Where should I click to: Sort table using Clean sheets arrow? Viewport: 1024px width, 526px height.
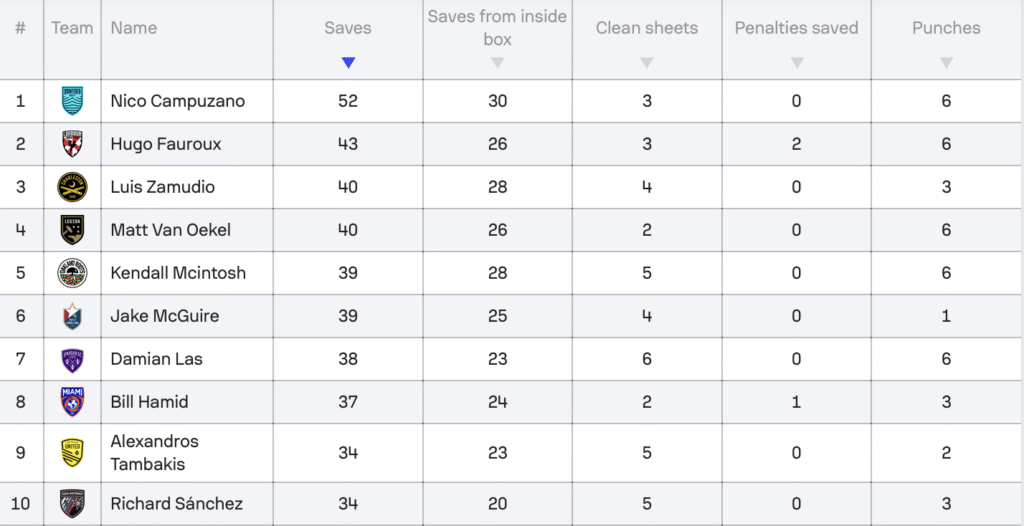coord(647,63)
